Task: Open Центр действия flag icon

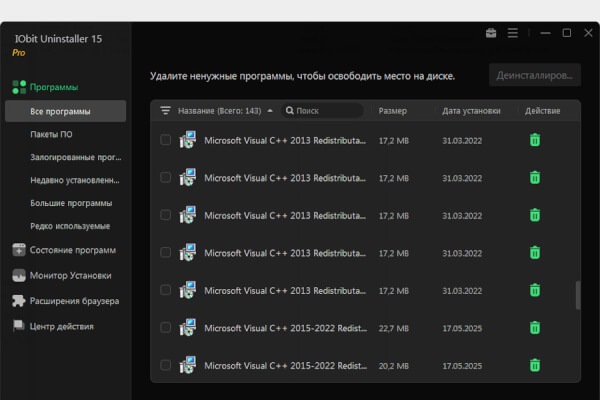Action: tap(18, 326)
